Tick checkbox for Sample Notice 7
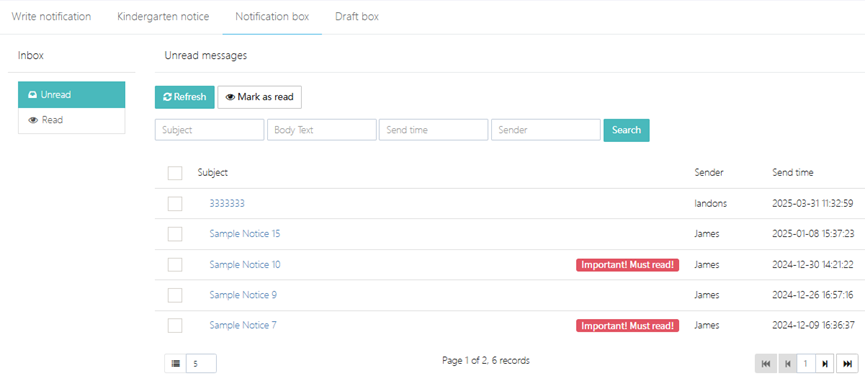 pos(175,326)
